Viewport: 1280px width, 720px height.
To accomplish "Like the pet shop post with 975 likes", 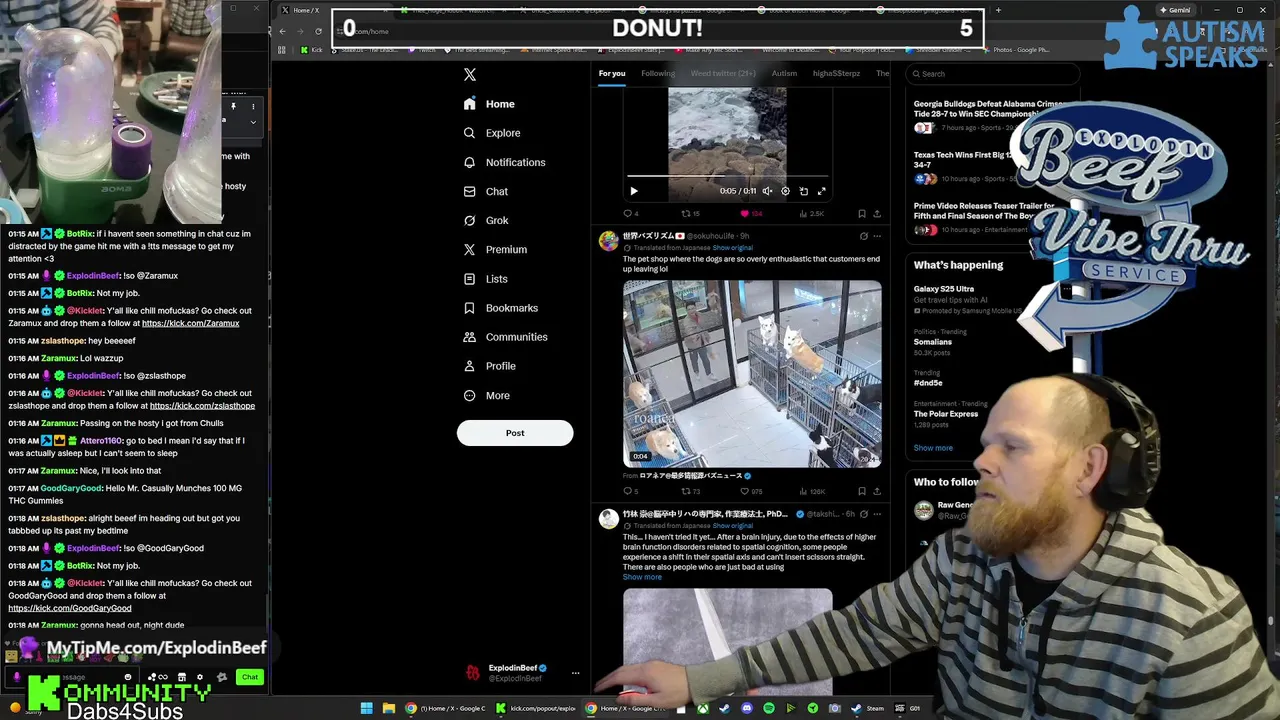I will click(751, 491).
